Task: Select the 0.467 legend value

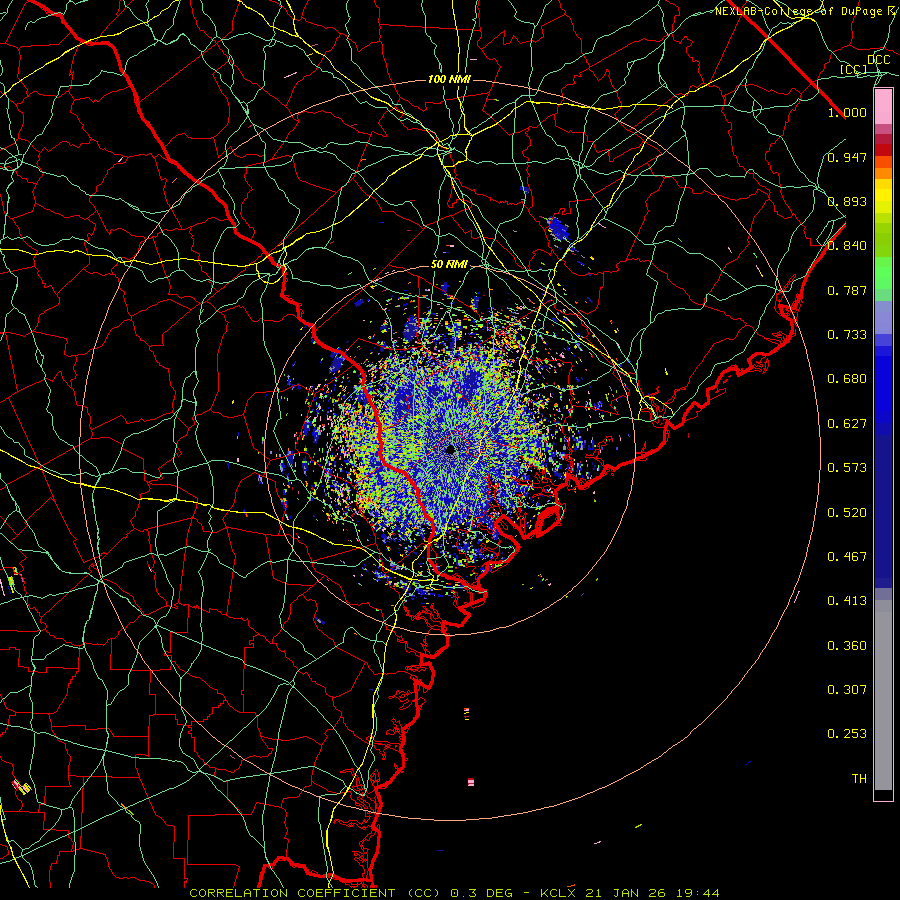Action: click(x=847, y=557)
